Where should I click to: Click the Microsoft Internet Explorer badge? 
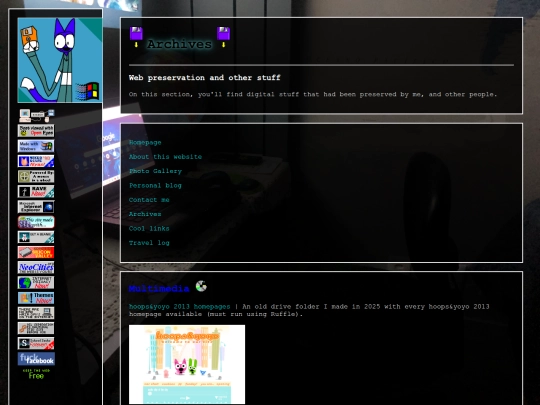36,207
